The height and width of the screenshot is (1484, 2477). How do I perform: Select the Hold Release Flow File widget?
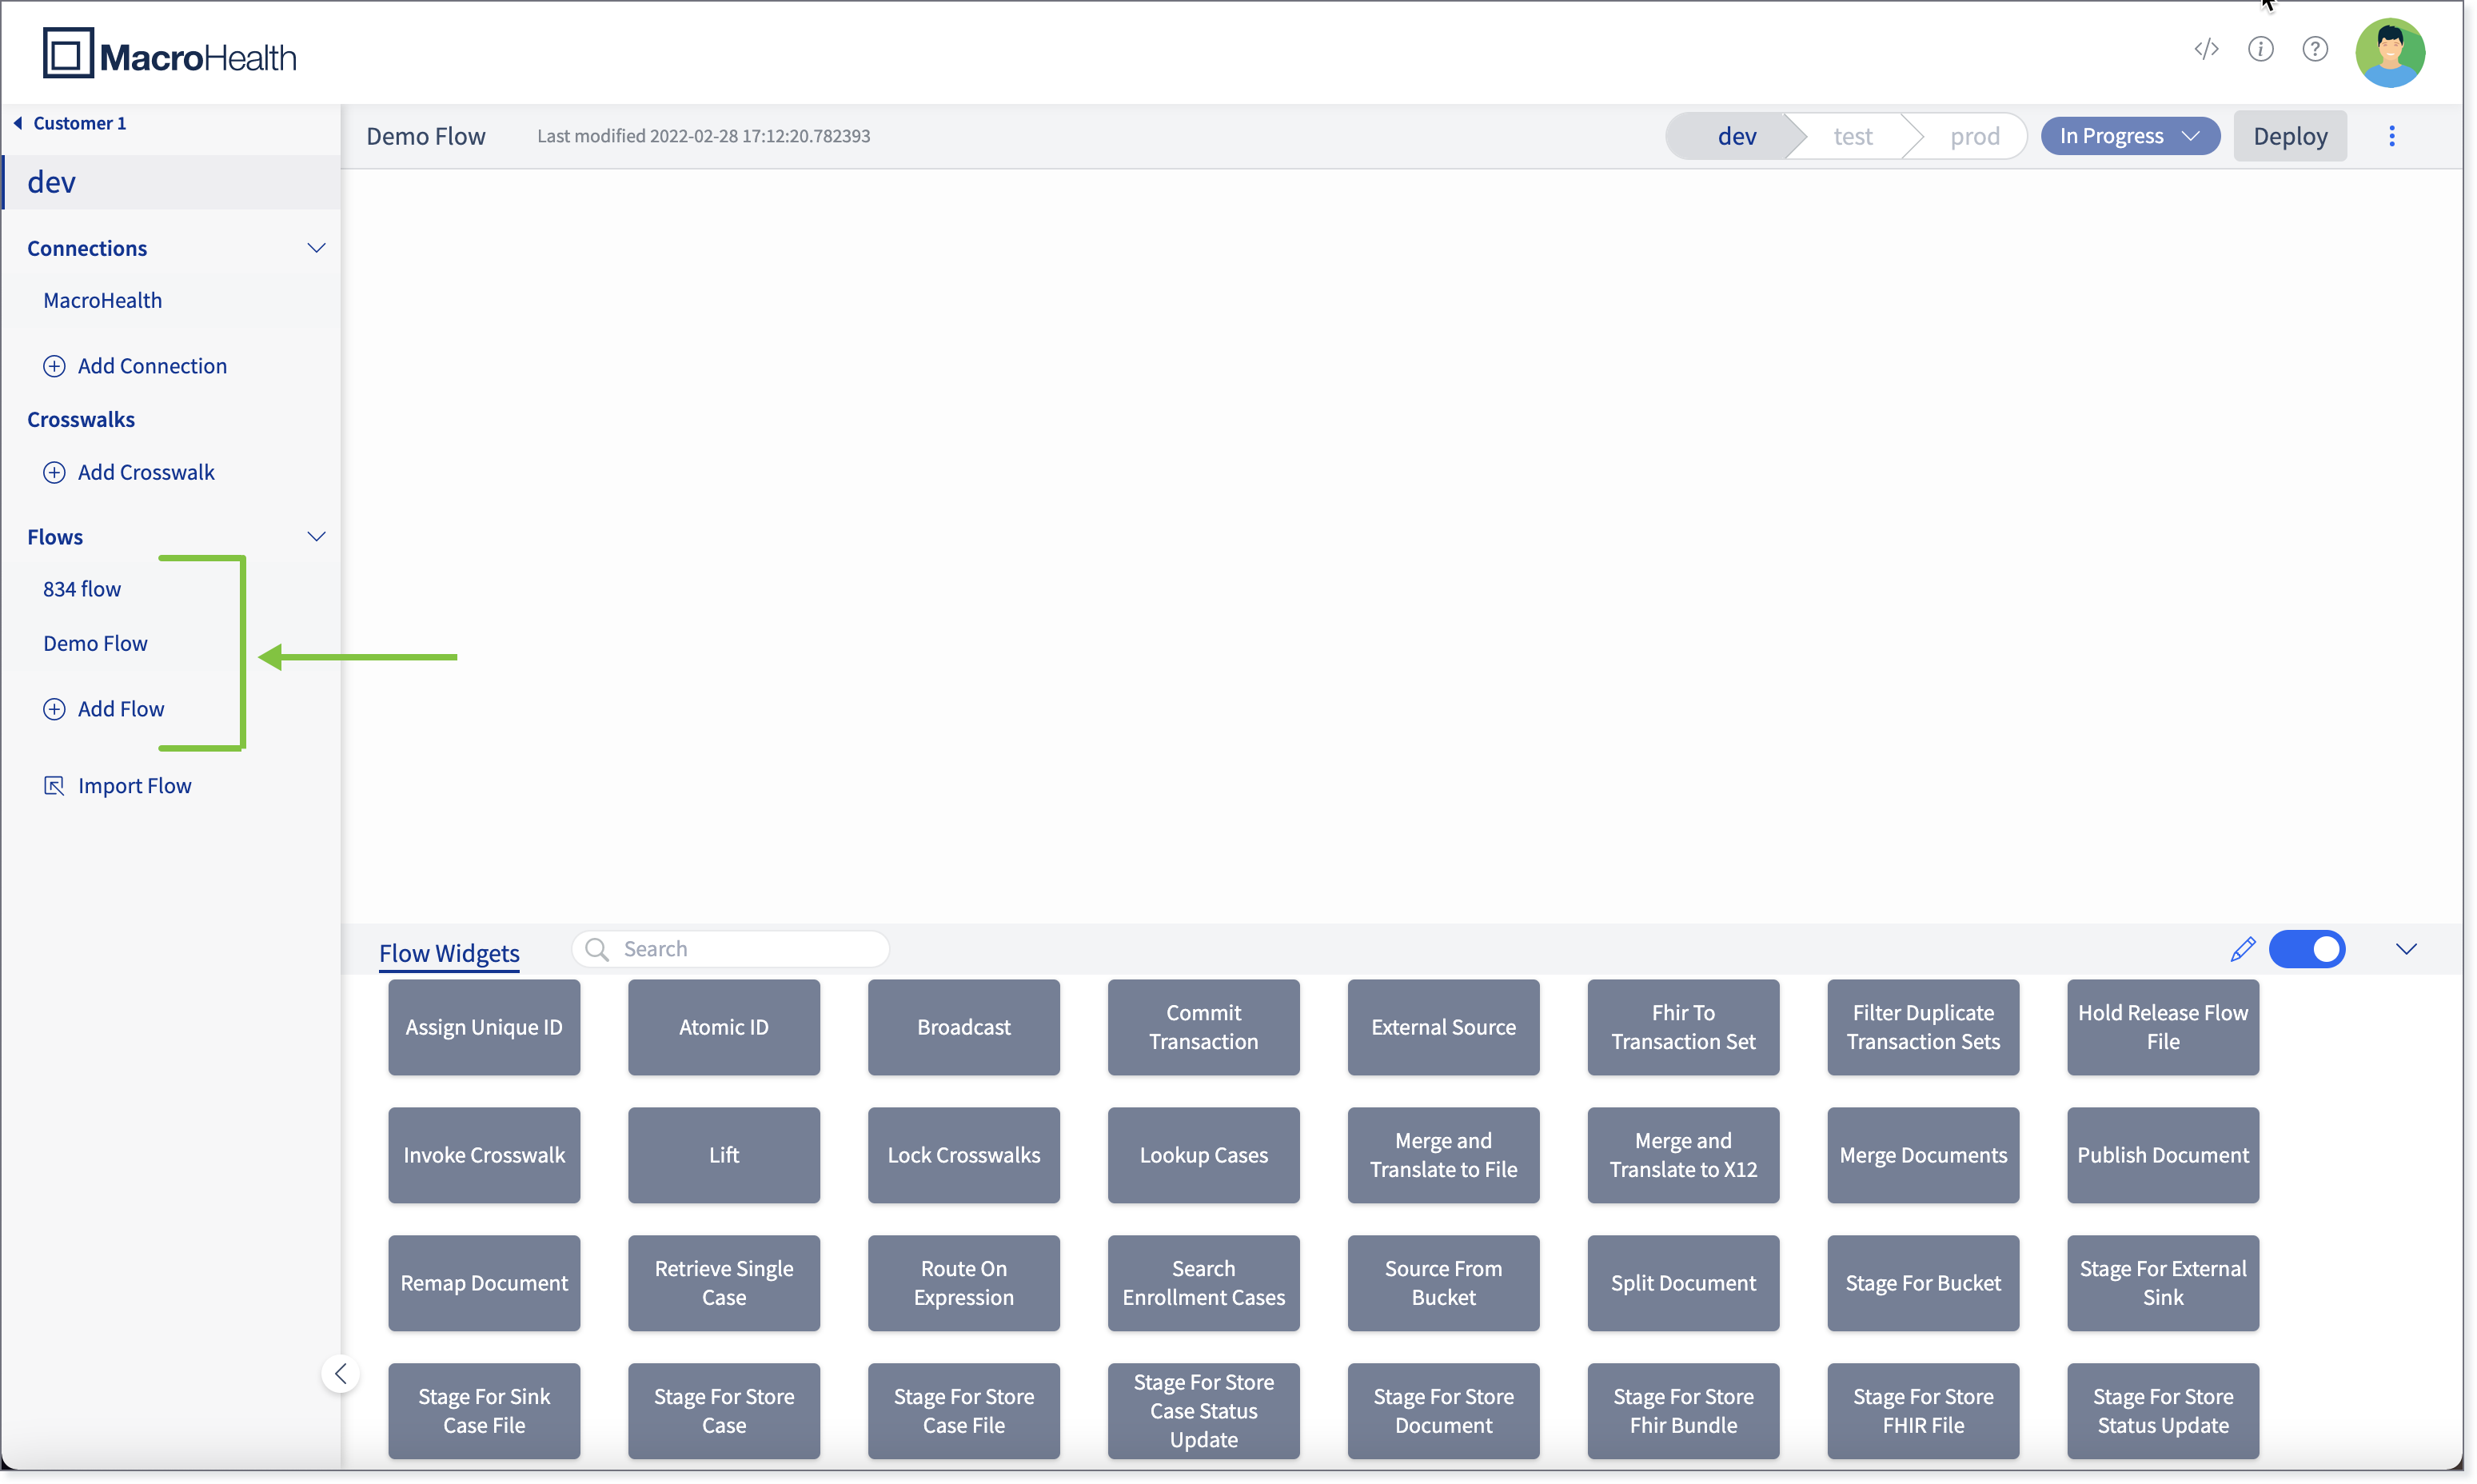pos(2164,1027)
